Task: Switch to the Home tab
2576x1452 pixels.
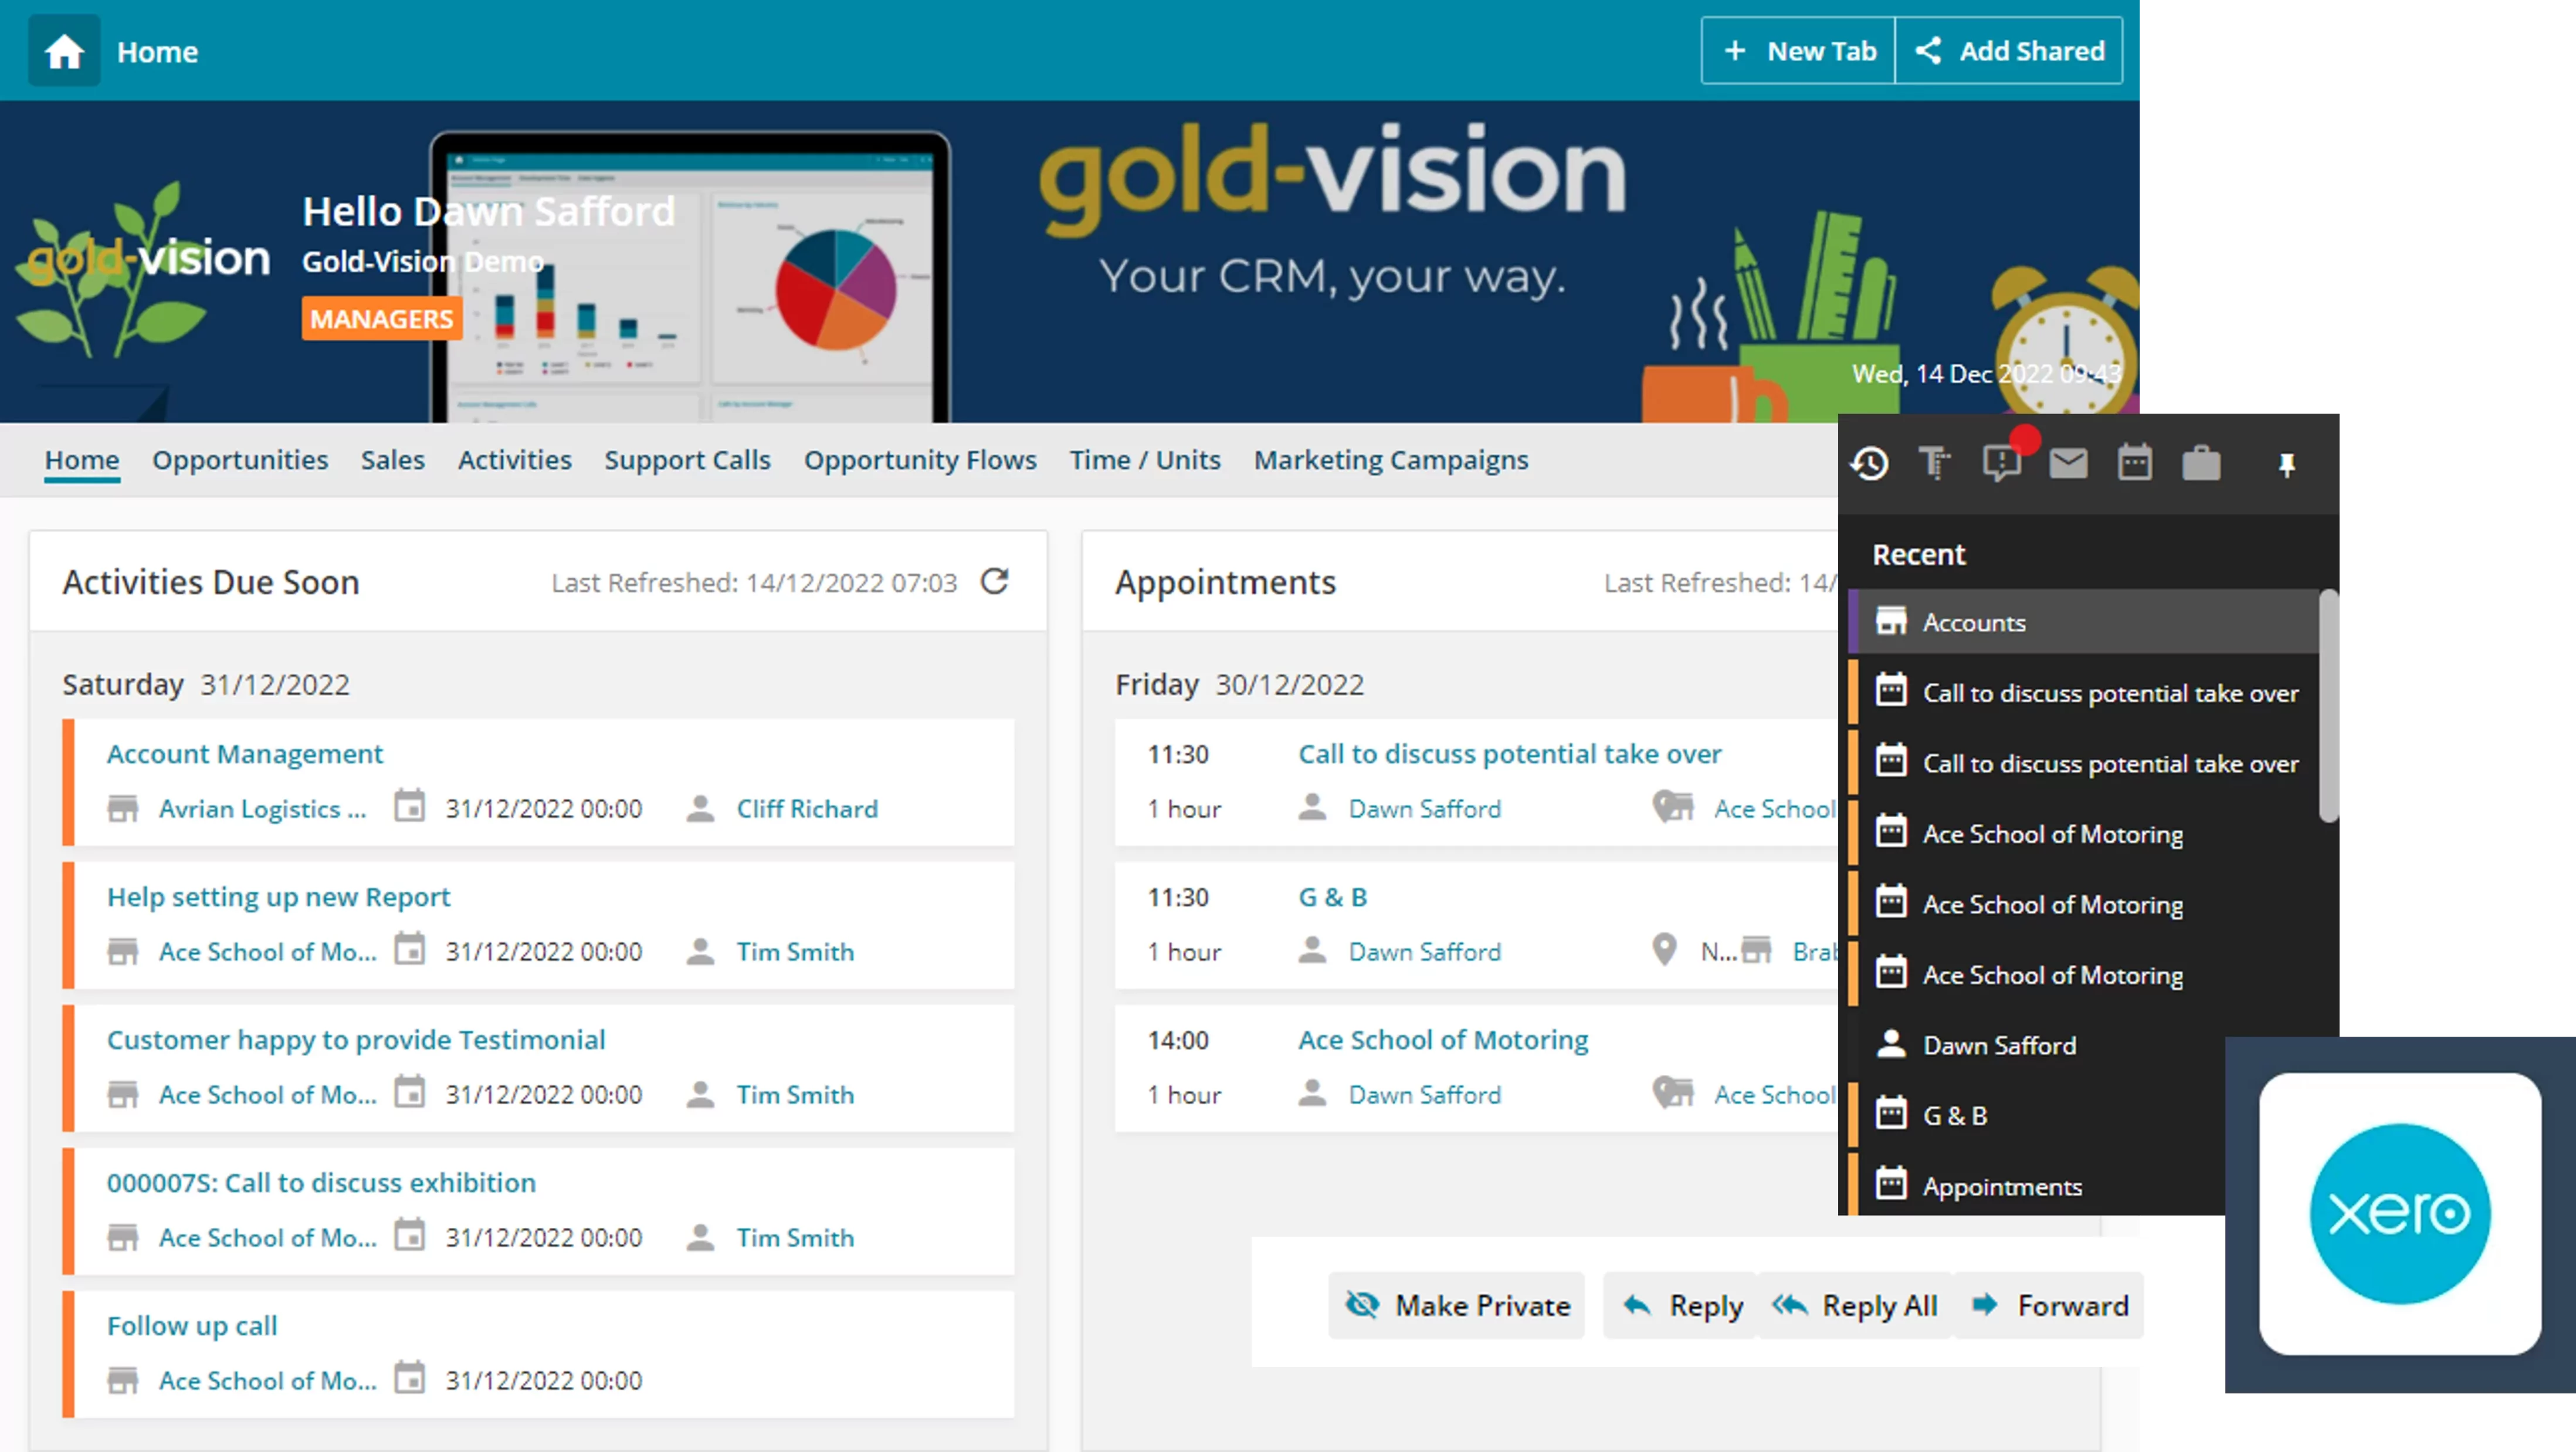Action: tap(82, 460)
